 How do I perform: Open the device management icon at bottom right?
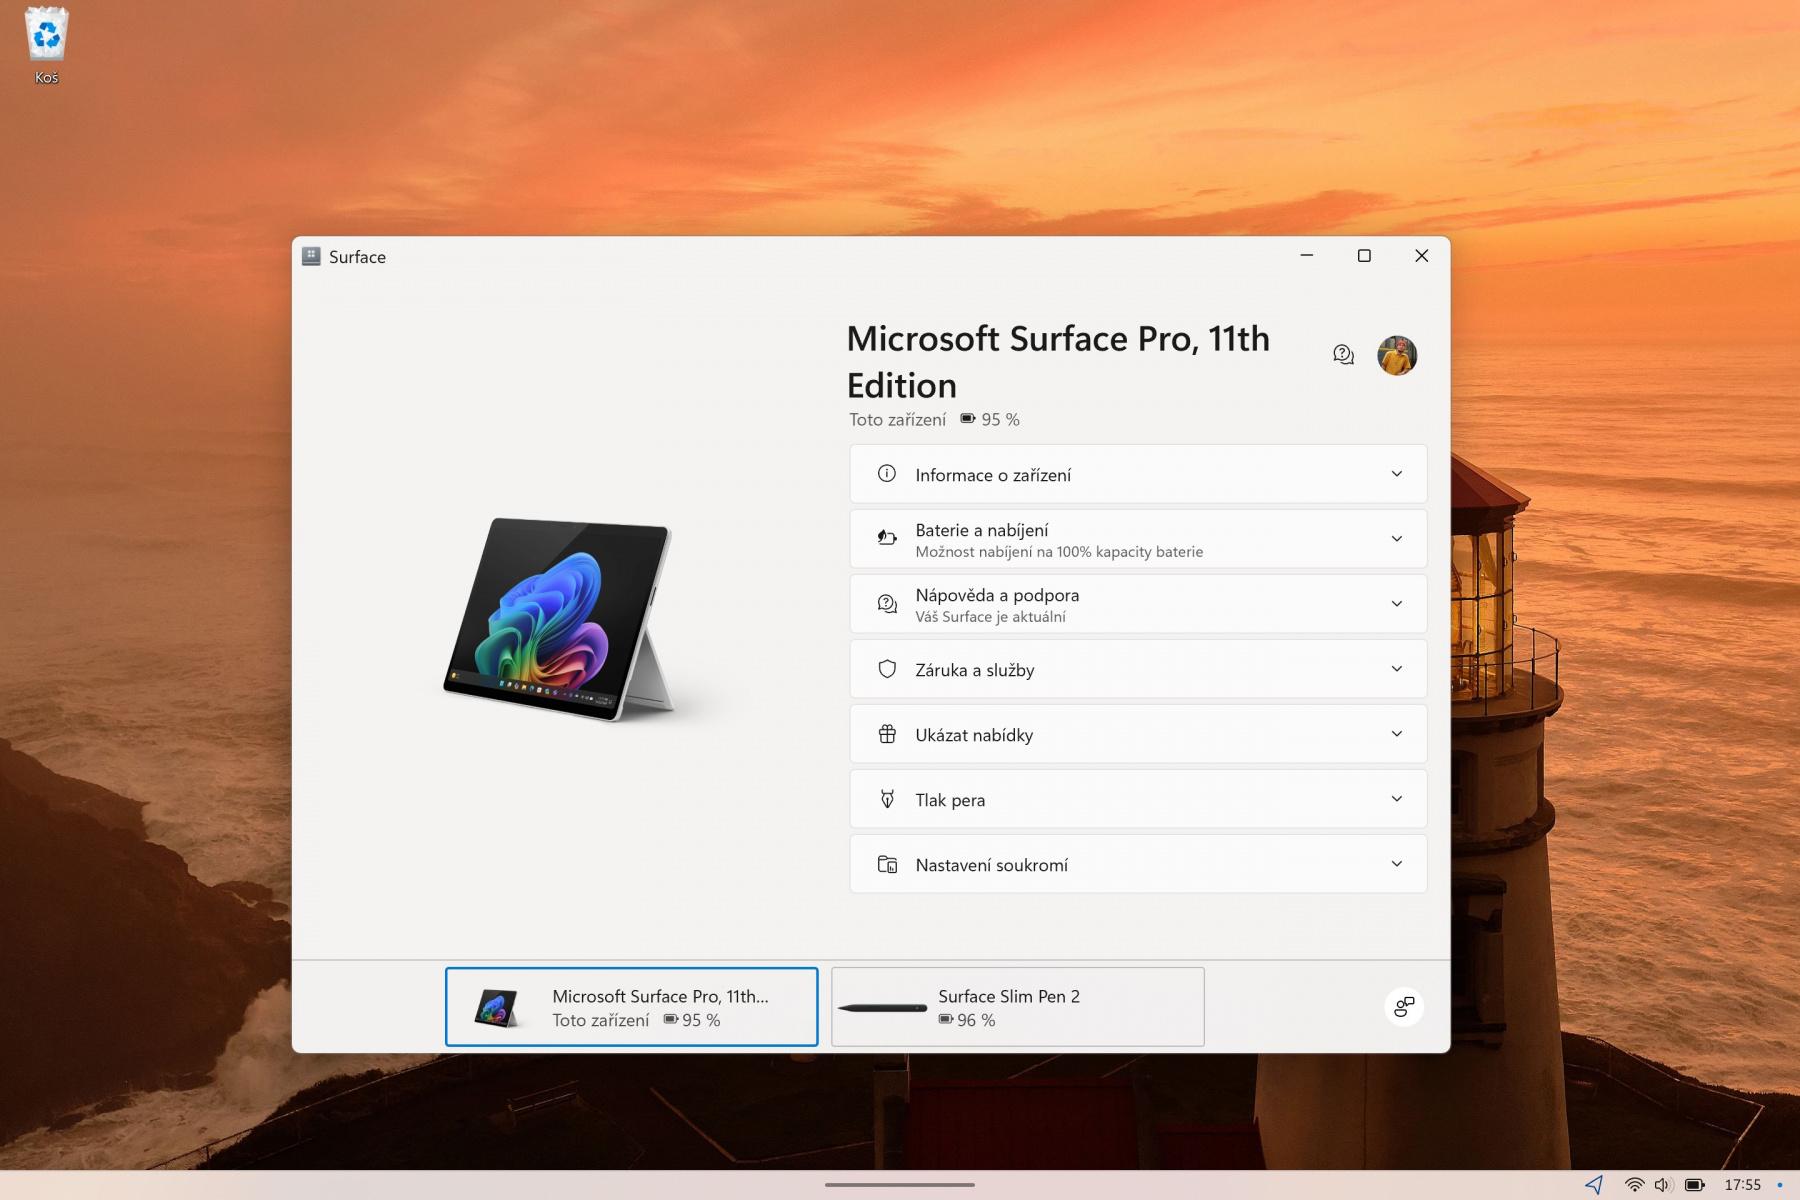point(1404,1006)
